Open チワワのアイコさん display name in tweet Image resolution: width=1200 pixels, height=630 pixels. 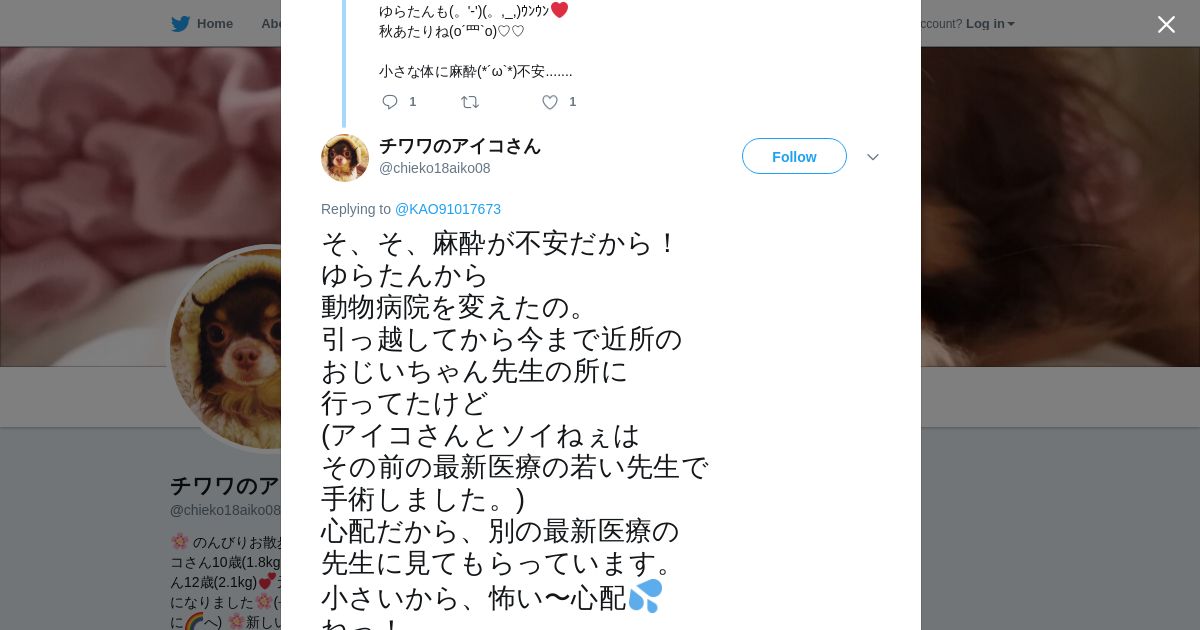tap(460, 146)
